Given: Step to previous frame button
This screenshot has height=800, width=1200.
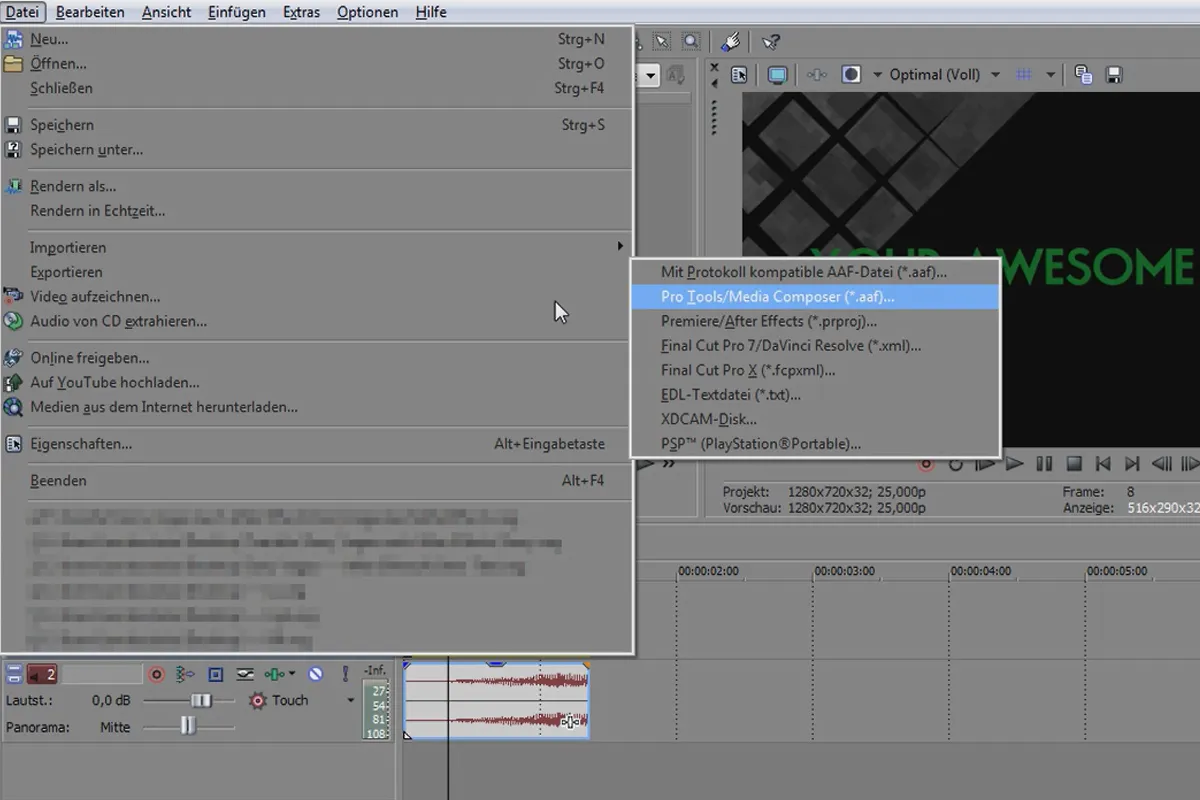Looking at the screenshot, I should pos(1161,464).
